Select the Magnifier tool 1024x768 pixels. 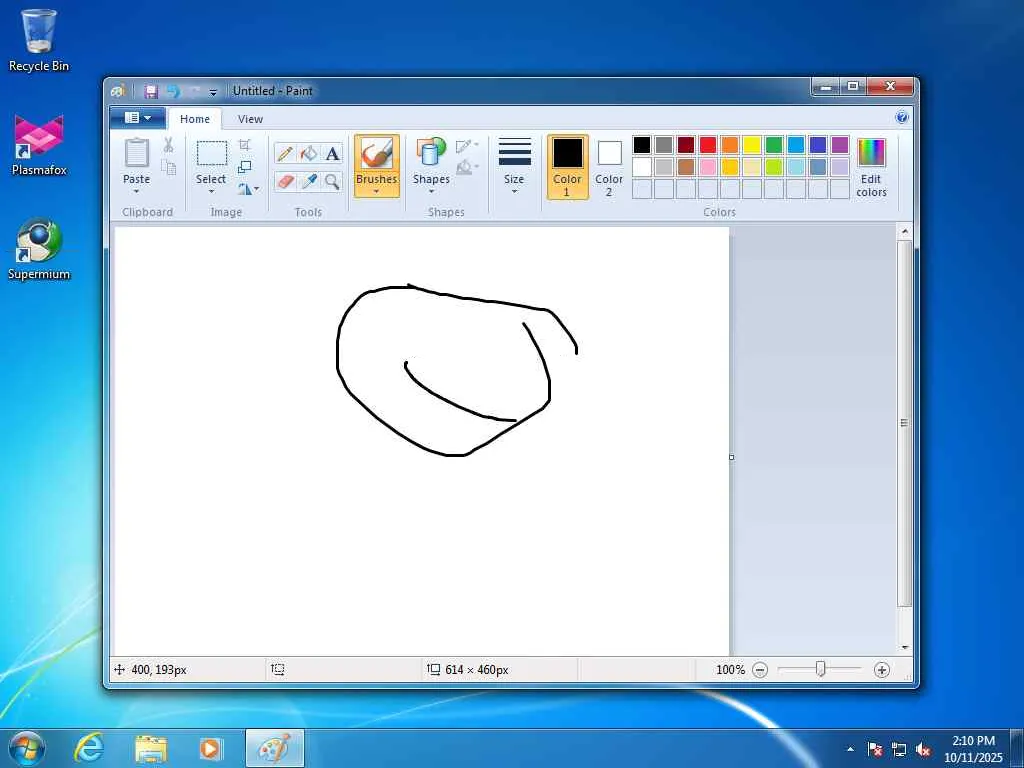click(332, 181)
